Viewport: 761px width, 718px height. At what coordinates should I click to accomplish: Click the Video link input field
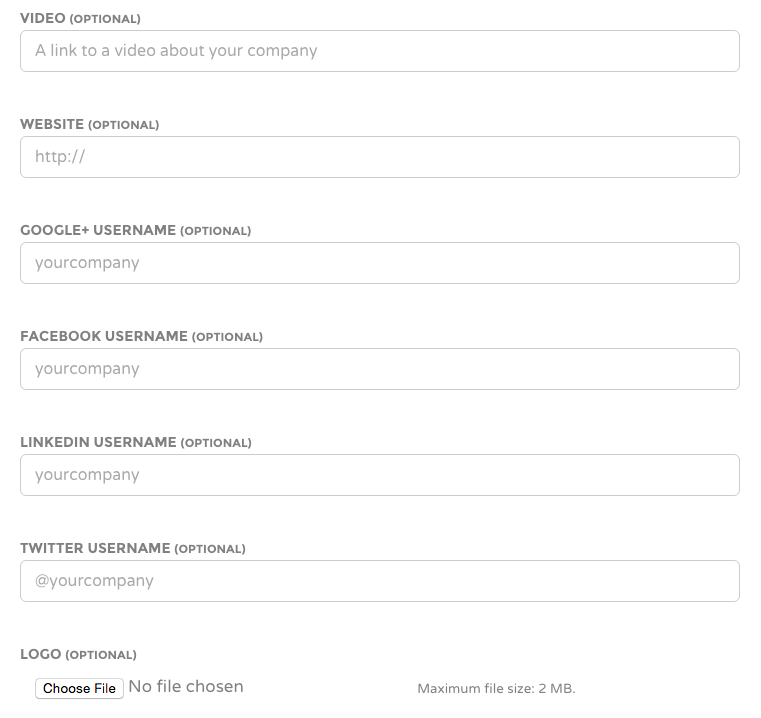pos(380,51)
